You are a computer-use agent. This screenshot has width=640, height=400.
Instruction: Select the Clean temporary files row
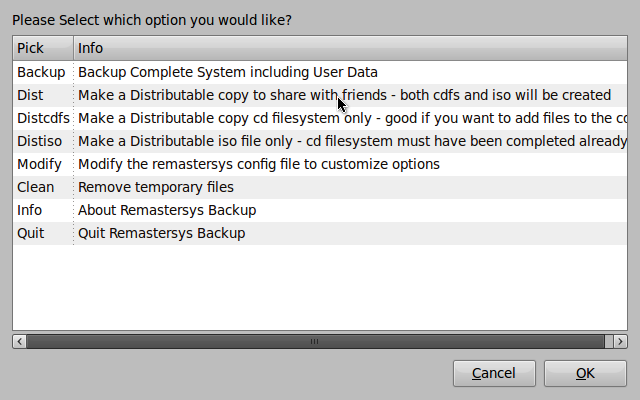(x=35, y=187)
